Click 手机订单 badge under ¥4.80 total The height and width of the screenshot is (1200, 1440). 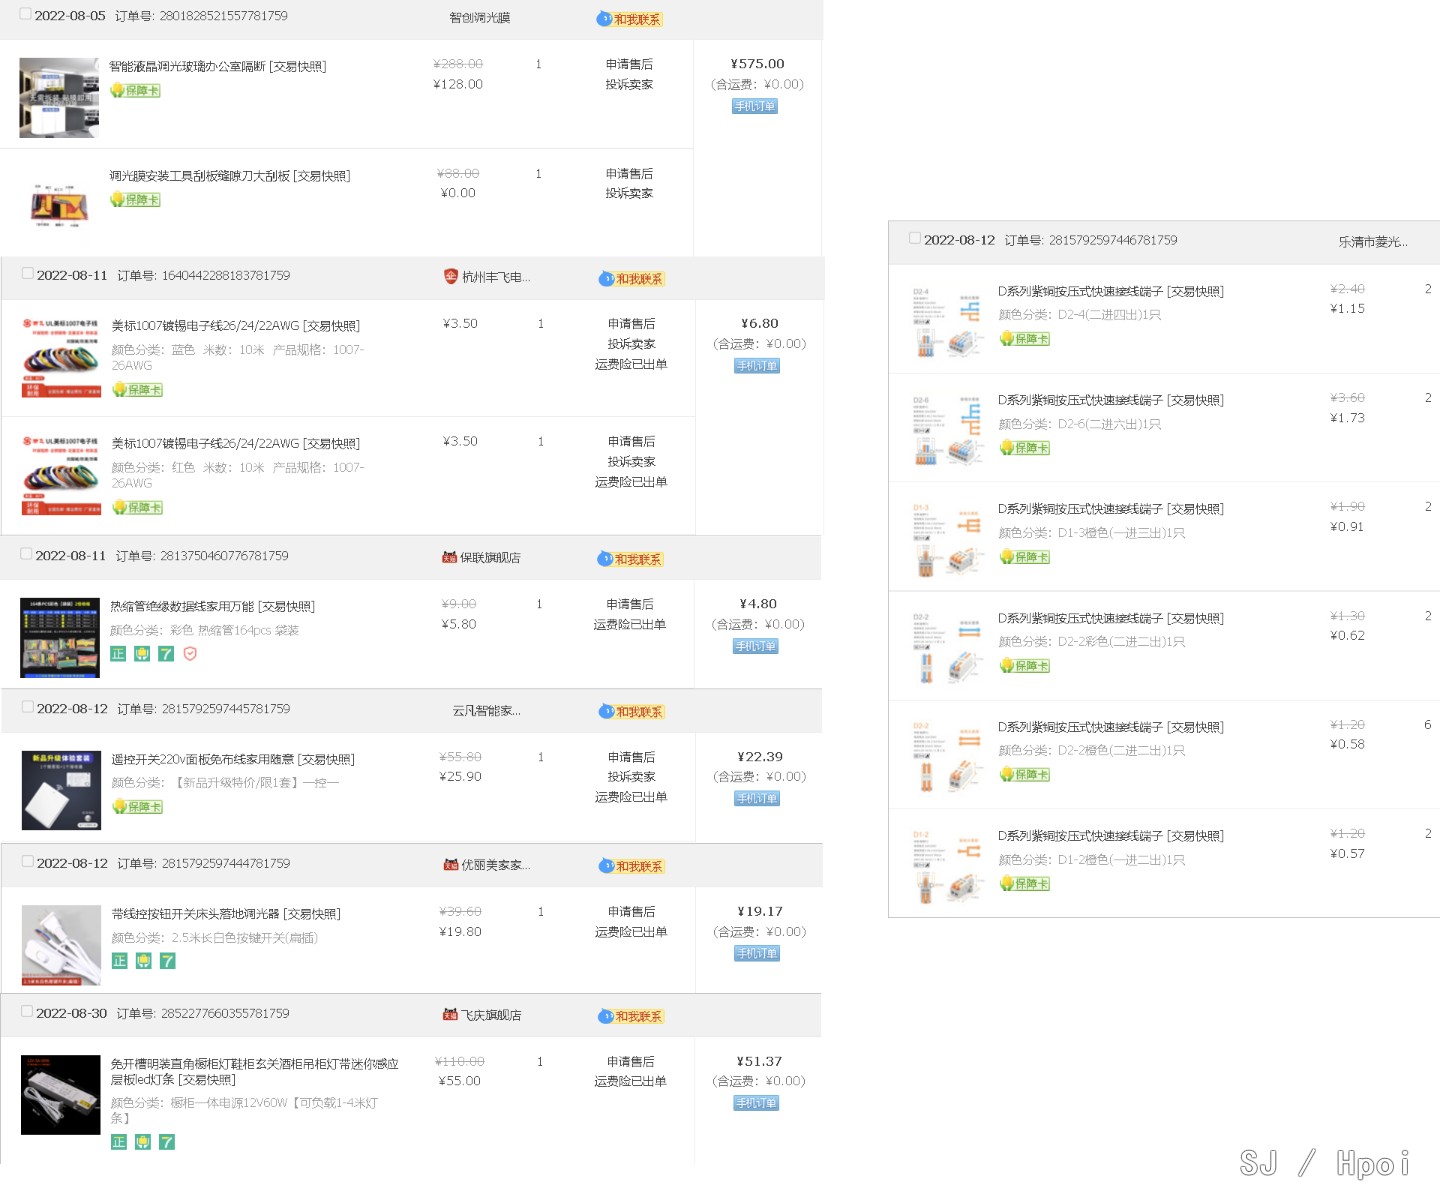tap(756, 646)
